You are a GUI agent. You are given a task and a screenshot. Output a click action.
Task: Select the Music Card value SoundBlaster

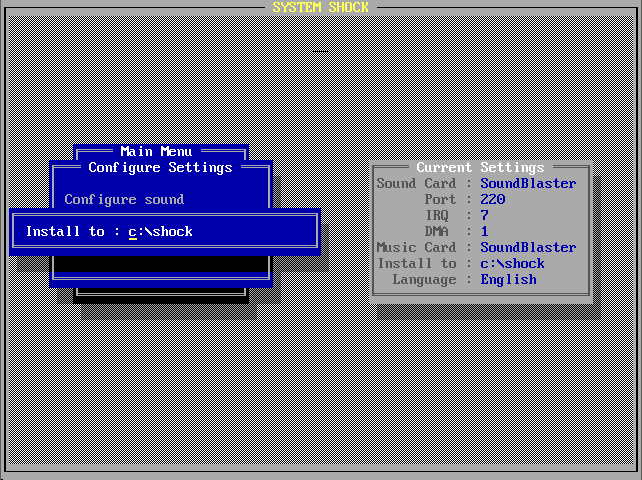[x=528, y=247]
